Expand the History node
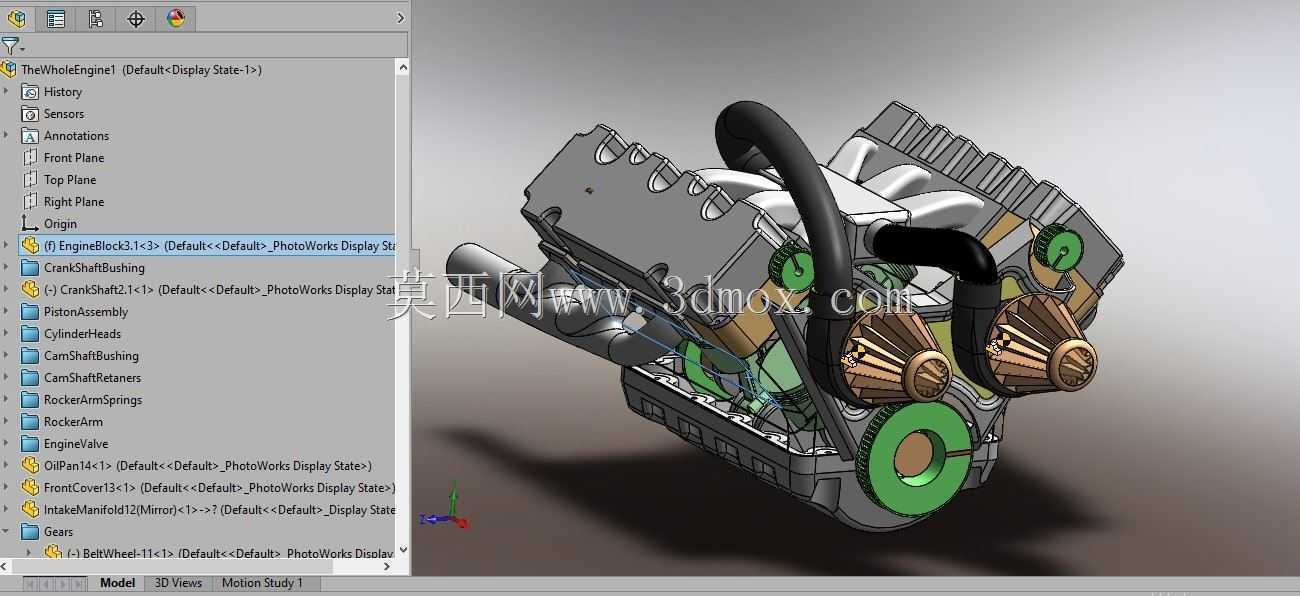This screenshot has height=596, width=1300. pyautogui.click(x=6, y=92)
